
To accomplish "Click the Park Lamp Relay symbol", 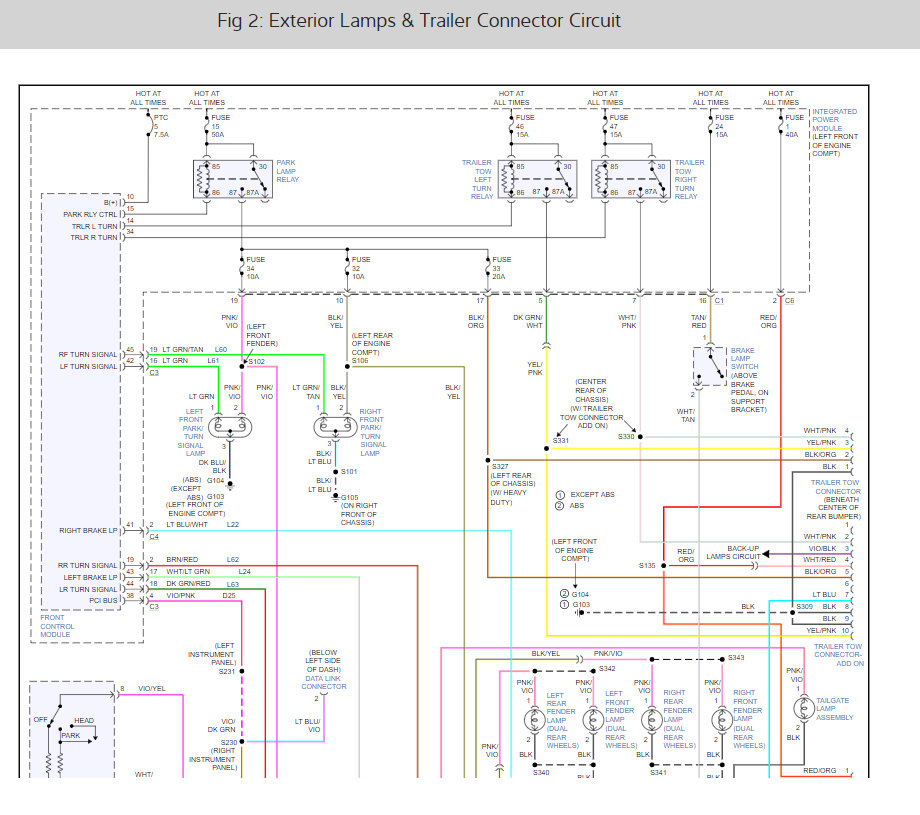I will pos(231,179).
